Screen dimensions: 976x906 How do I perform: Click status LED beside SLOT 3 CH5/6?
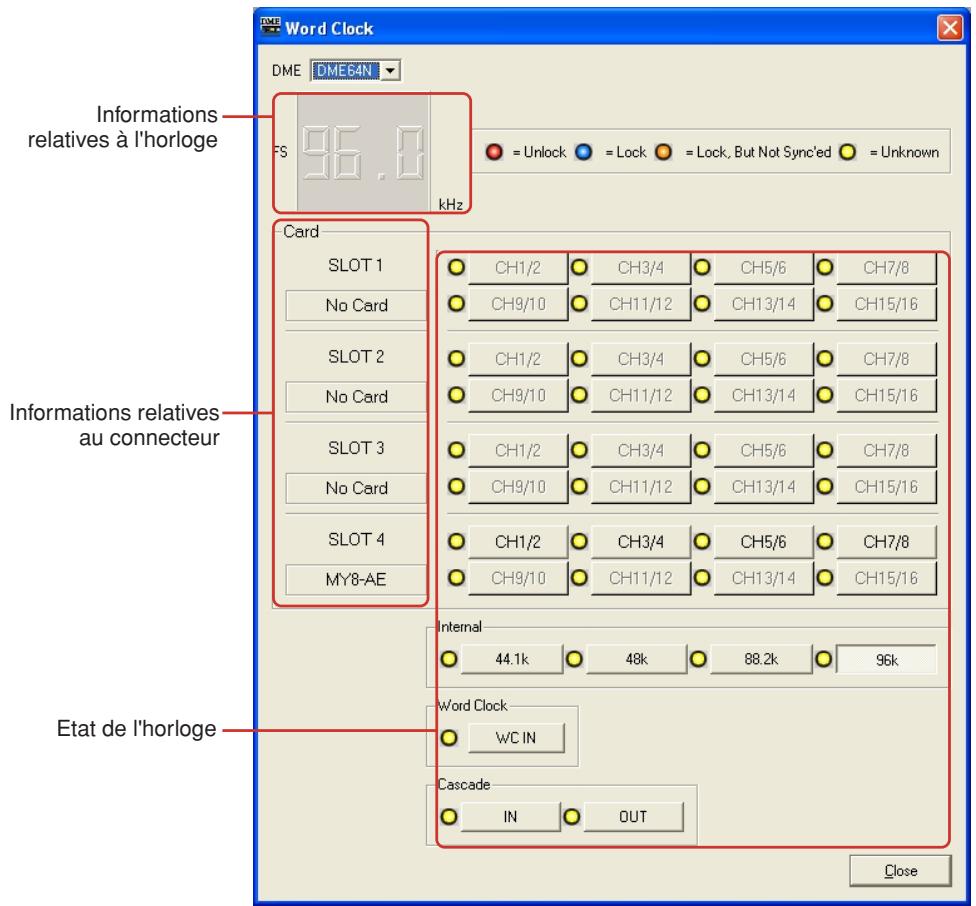coord(702,450)
